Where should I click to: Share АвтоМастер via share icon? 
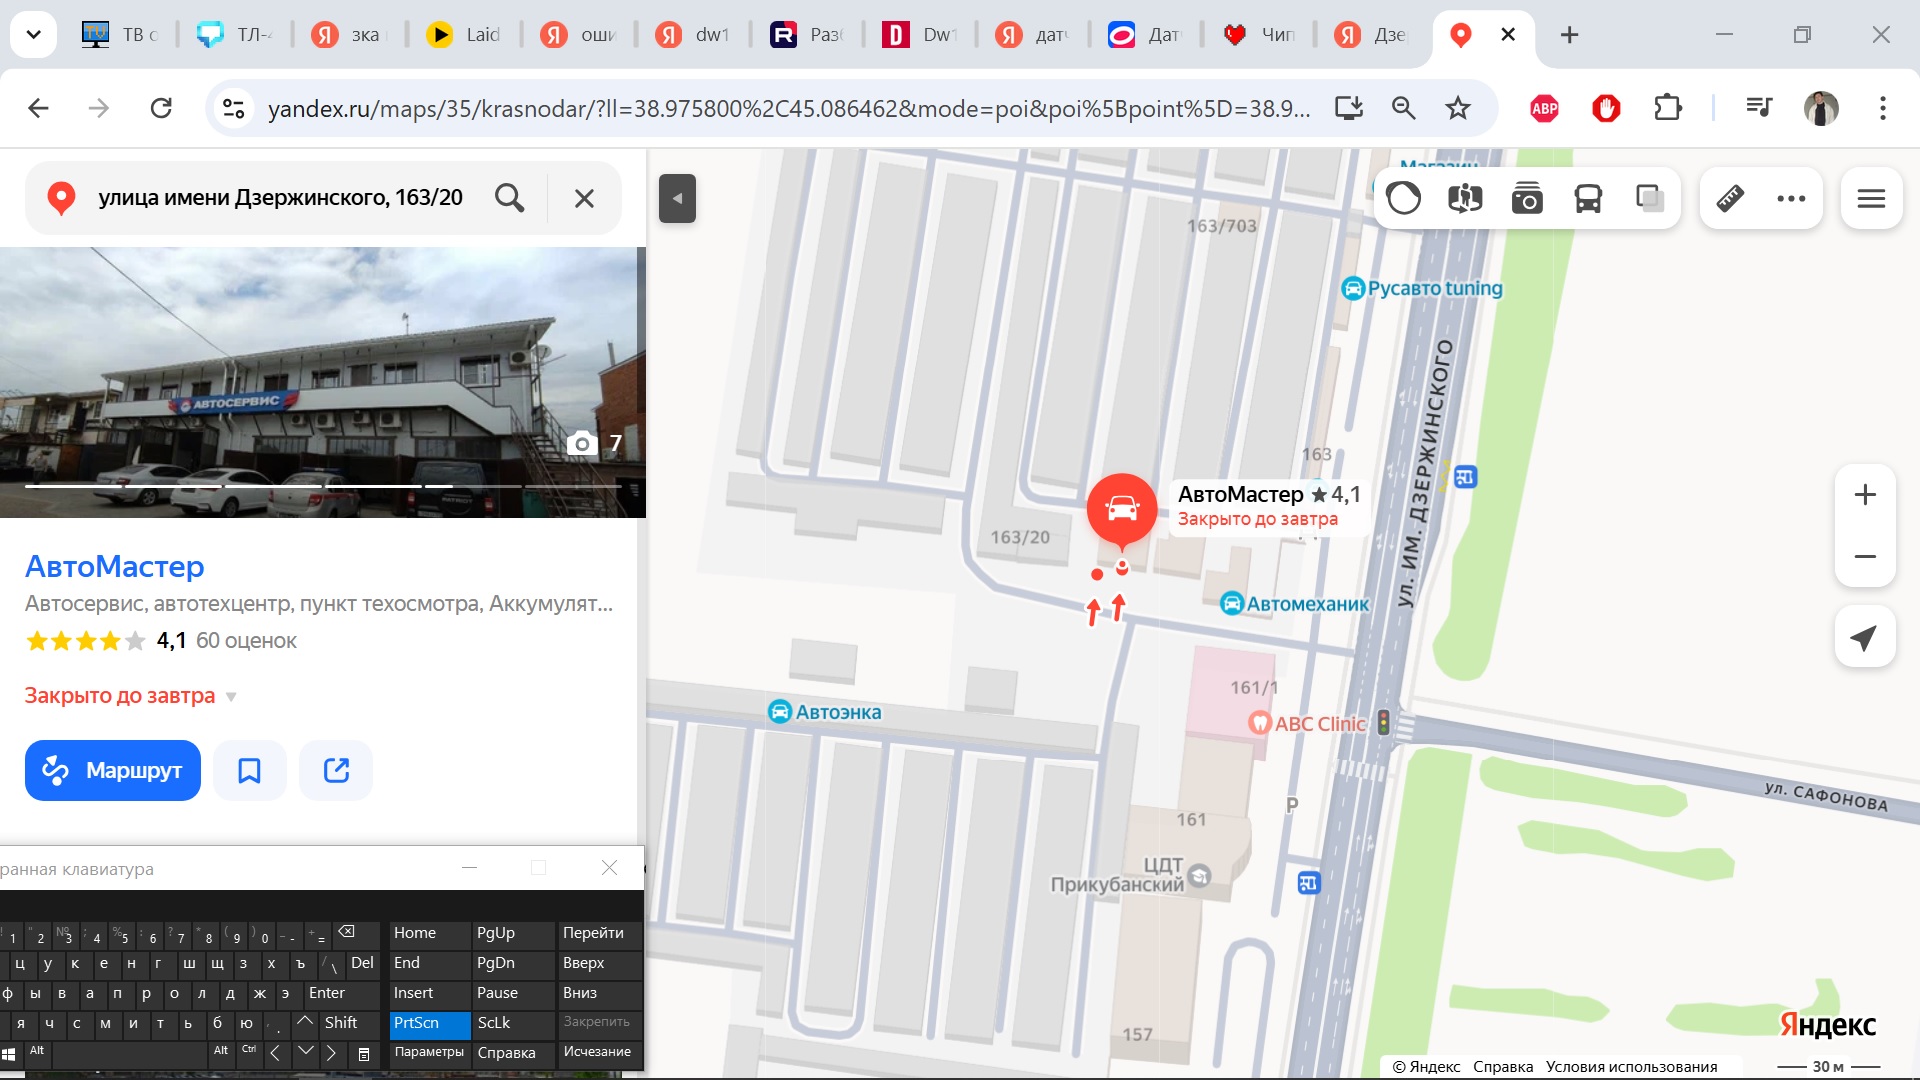(x=336, y=770)
